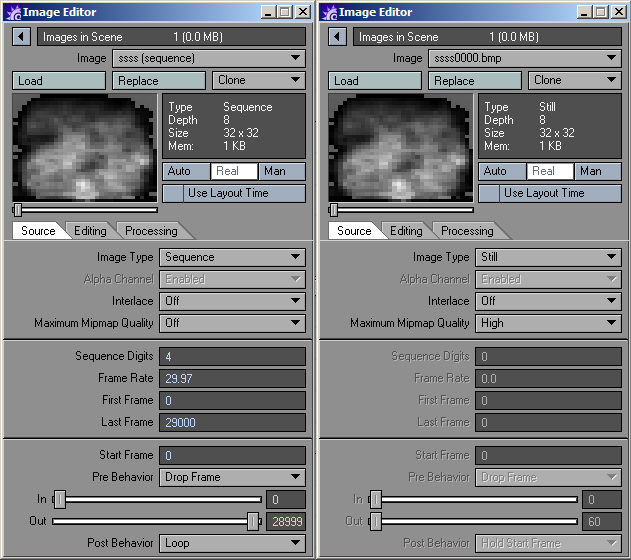Minimize the right Image Editor window

coord(584,12)
